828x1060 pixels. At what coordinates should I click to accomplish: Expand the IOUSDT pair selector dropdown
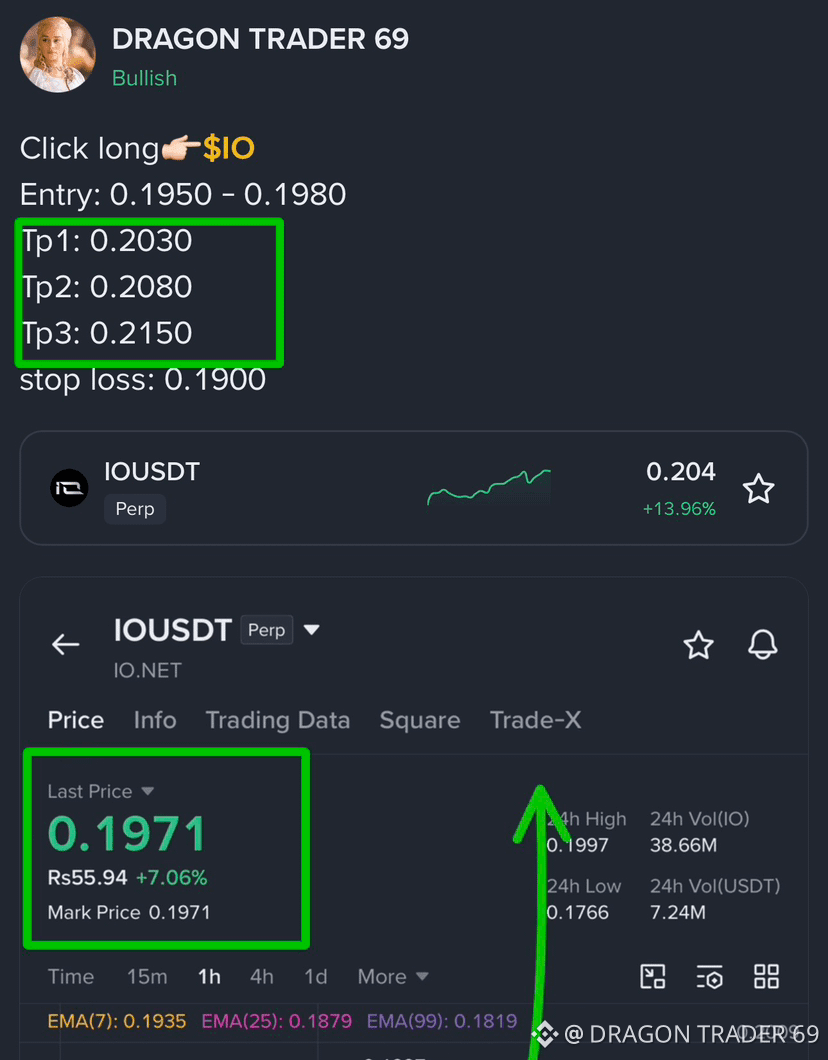tap(312, 630)
